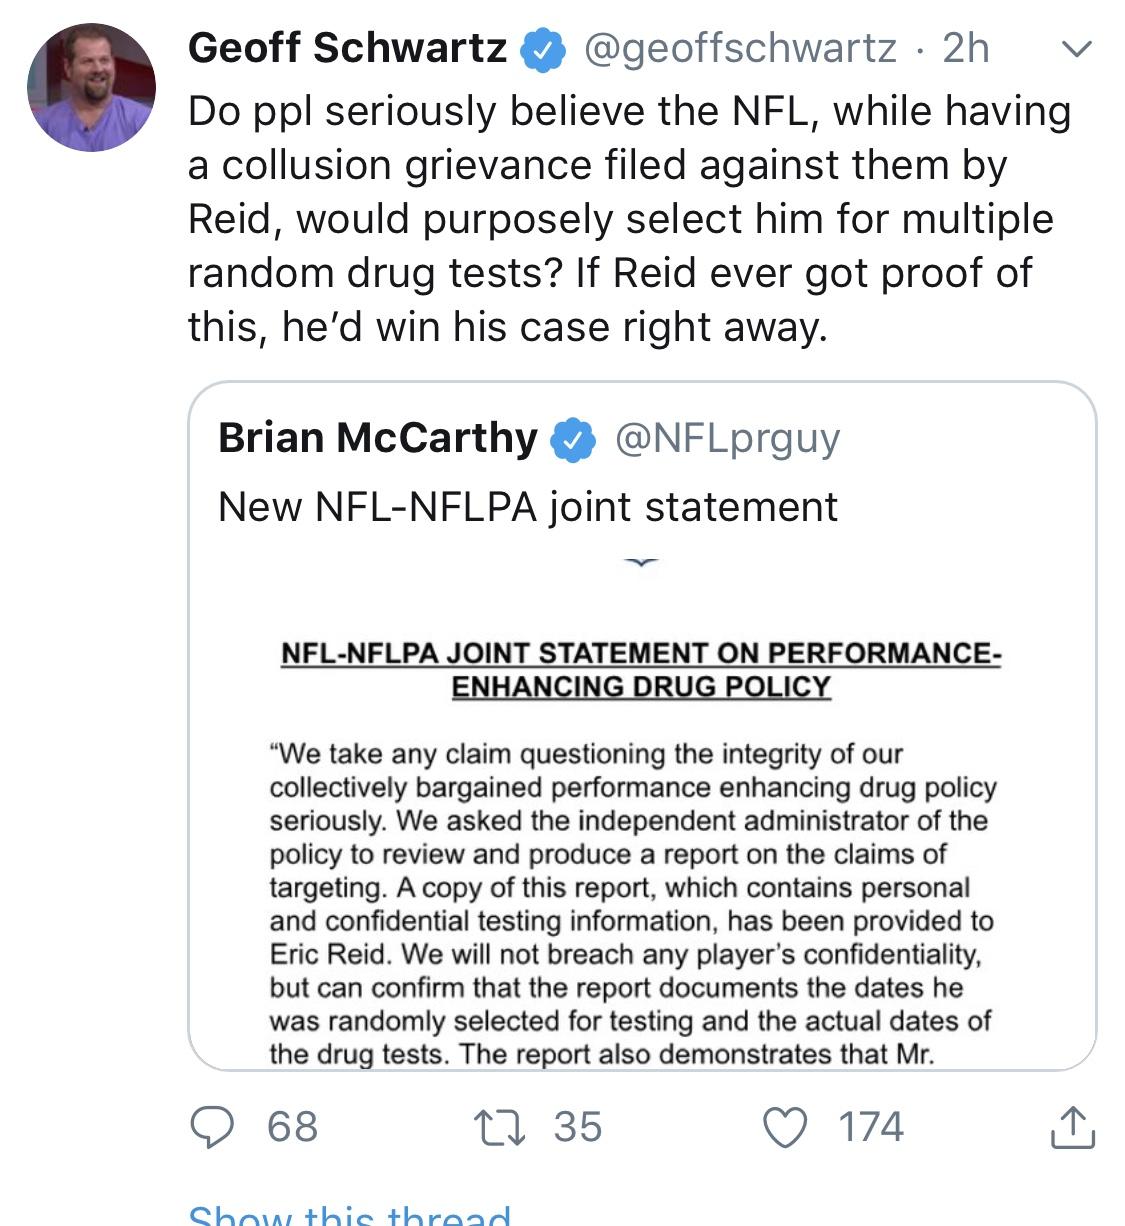Tap the reply speech bubble icon
This screenshot has width=1125, height=1226.
tap(211, 1127)
